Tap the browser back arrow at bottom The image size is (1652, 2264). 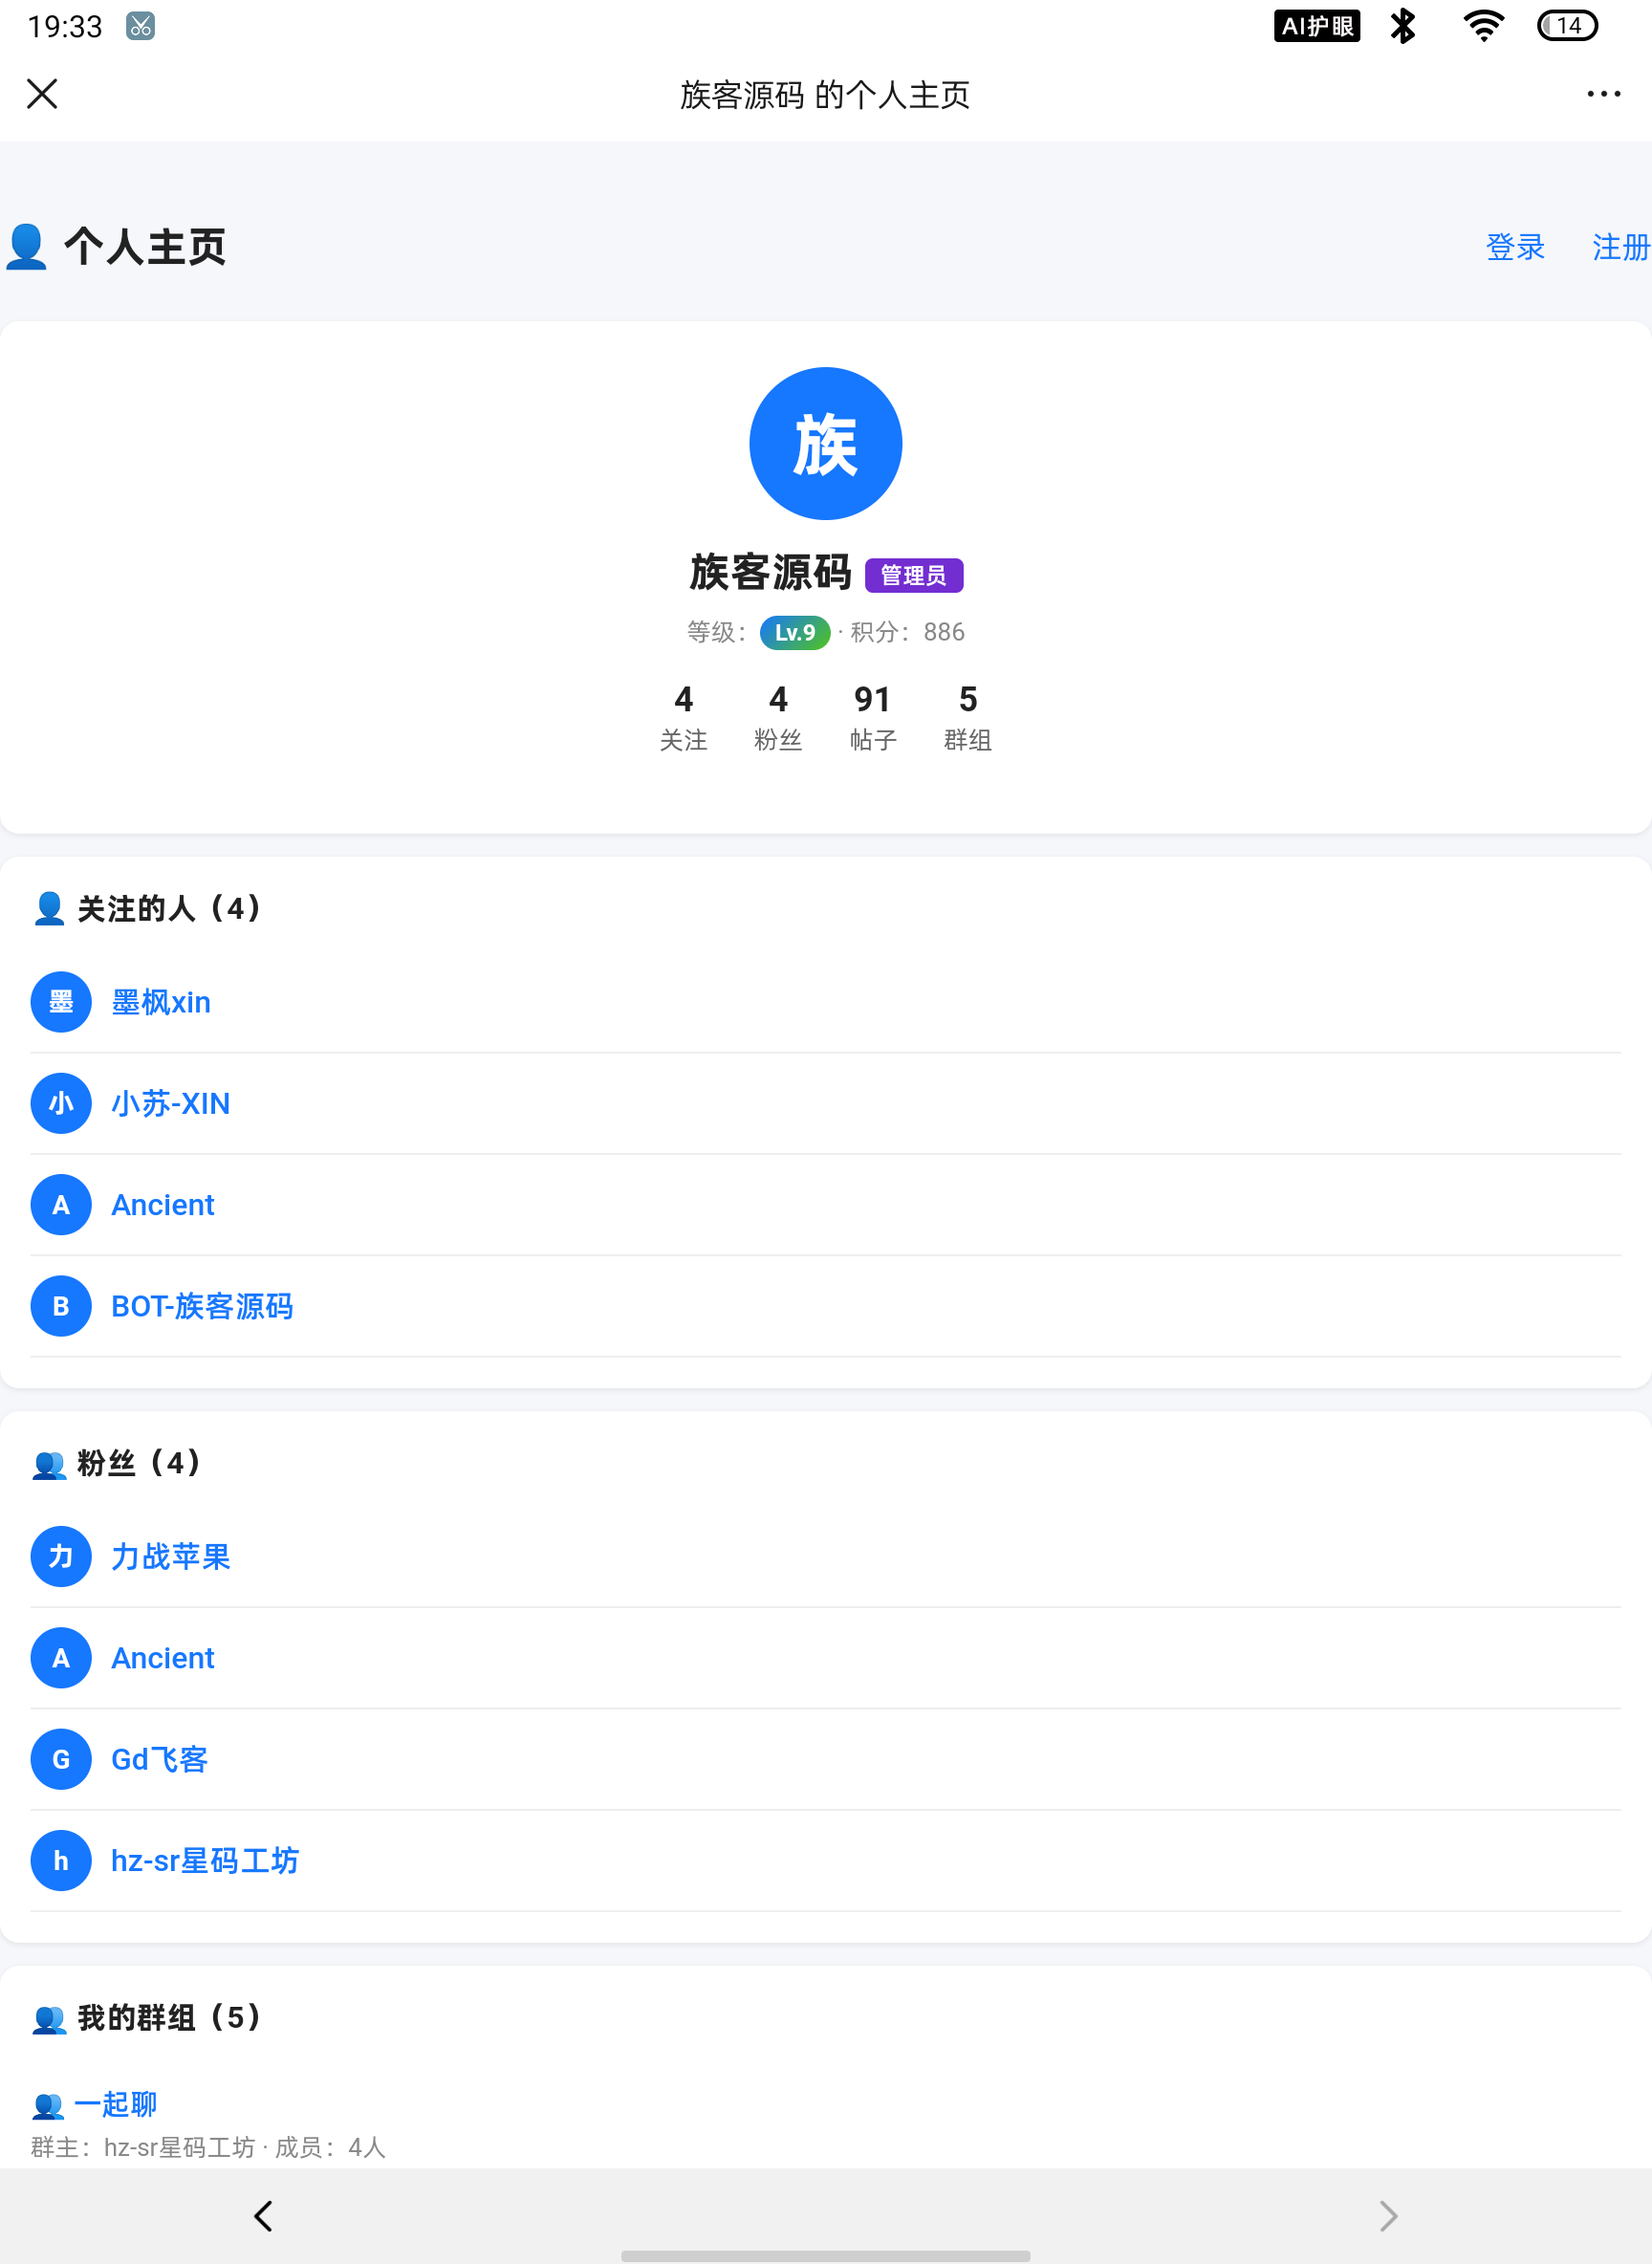[x=263, y=2216]
